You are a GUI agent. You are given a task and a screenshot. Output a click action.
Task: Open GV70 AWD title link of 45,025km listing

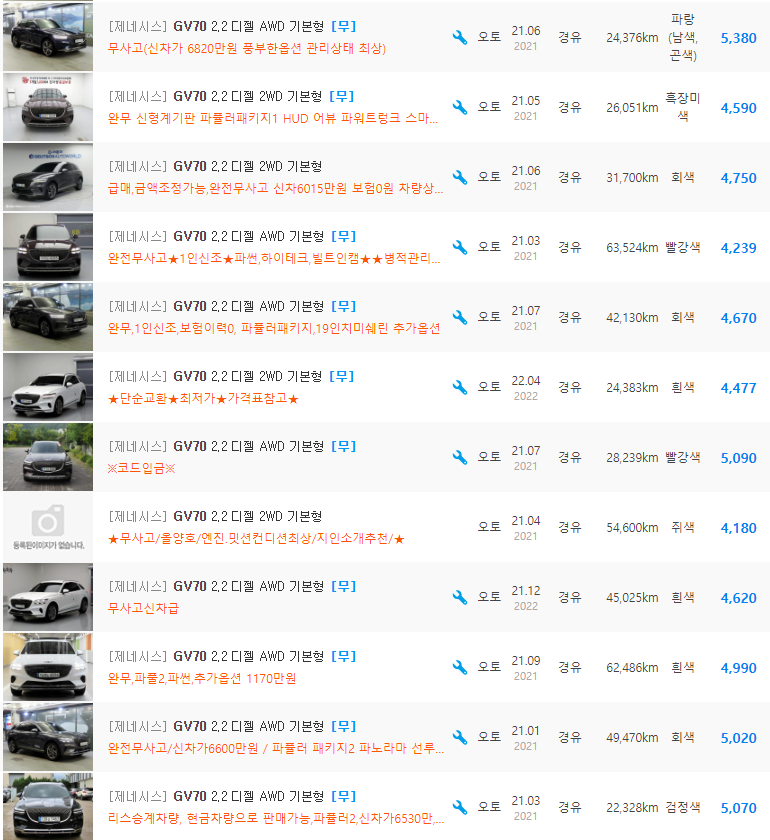[x=233, y=587]
